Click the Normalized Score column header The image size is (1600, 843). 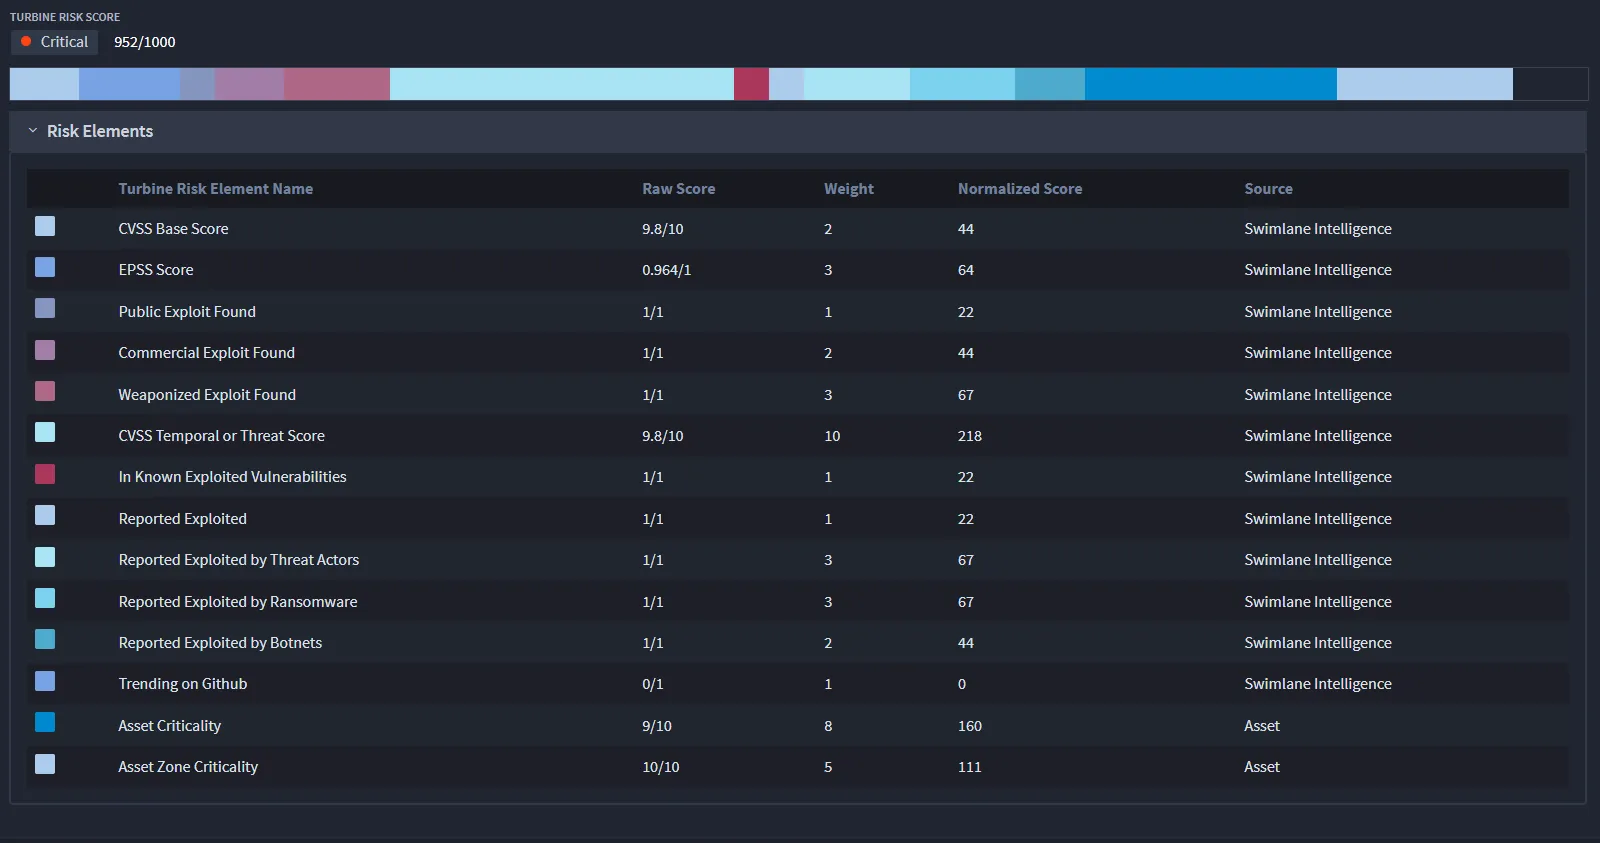pos(1020,189)
